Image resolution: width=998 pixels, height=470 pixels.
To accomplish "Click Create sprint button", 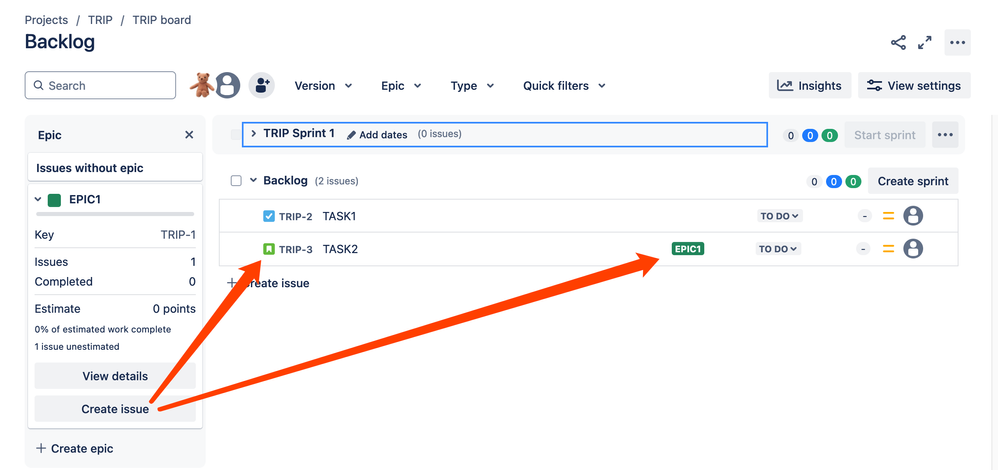I will click(x=913, y=181).
